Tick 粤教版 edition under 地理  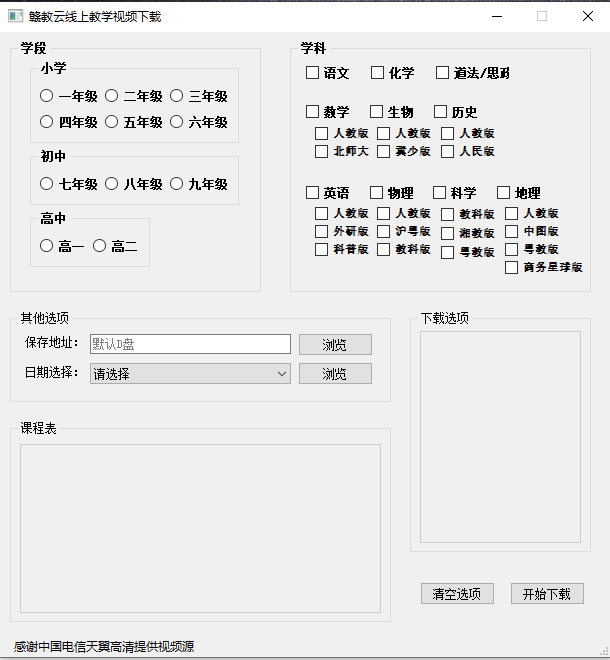pos(511,250)
